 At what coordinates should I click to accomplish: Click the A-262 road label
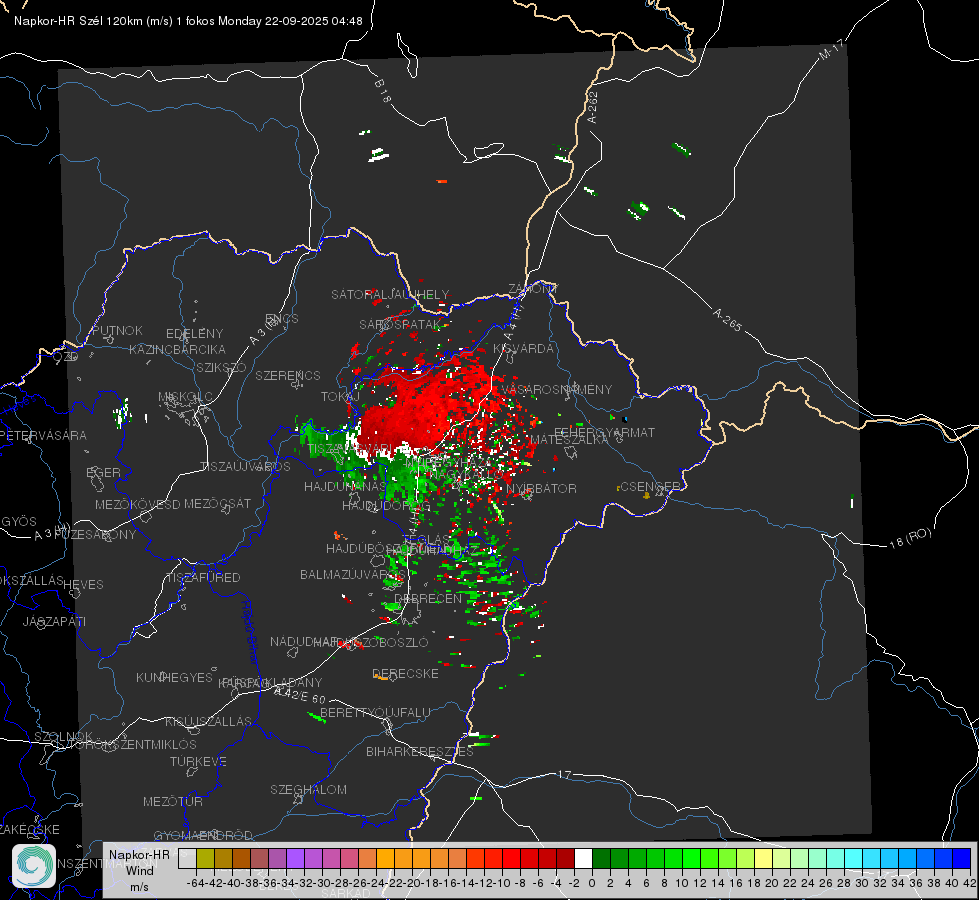point(593,107)
